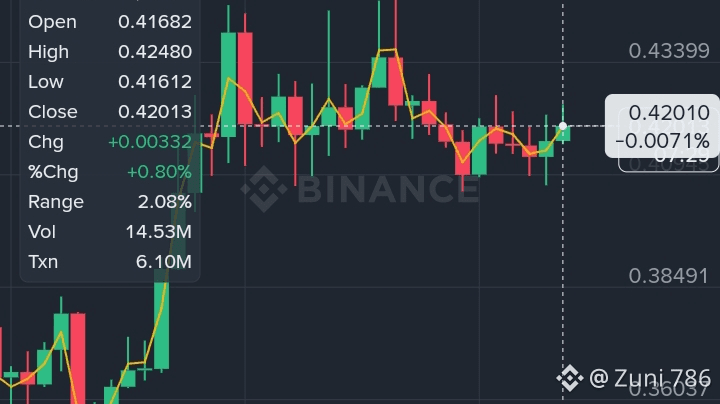Click the -0.0071% change label
720x404 pixels.
tap(662, 141)
